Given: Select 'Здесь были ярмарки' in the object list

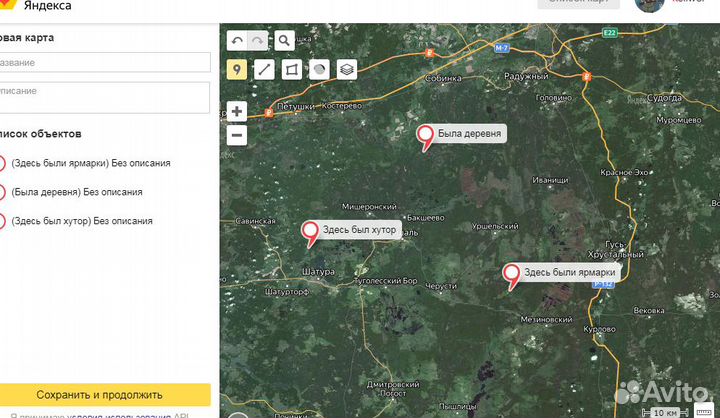Looking at the screenshot, I should click(90, 163).
